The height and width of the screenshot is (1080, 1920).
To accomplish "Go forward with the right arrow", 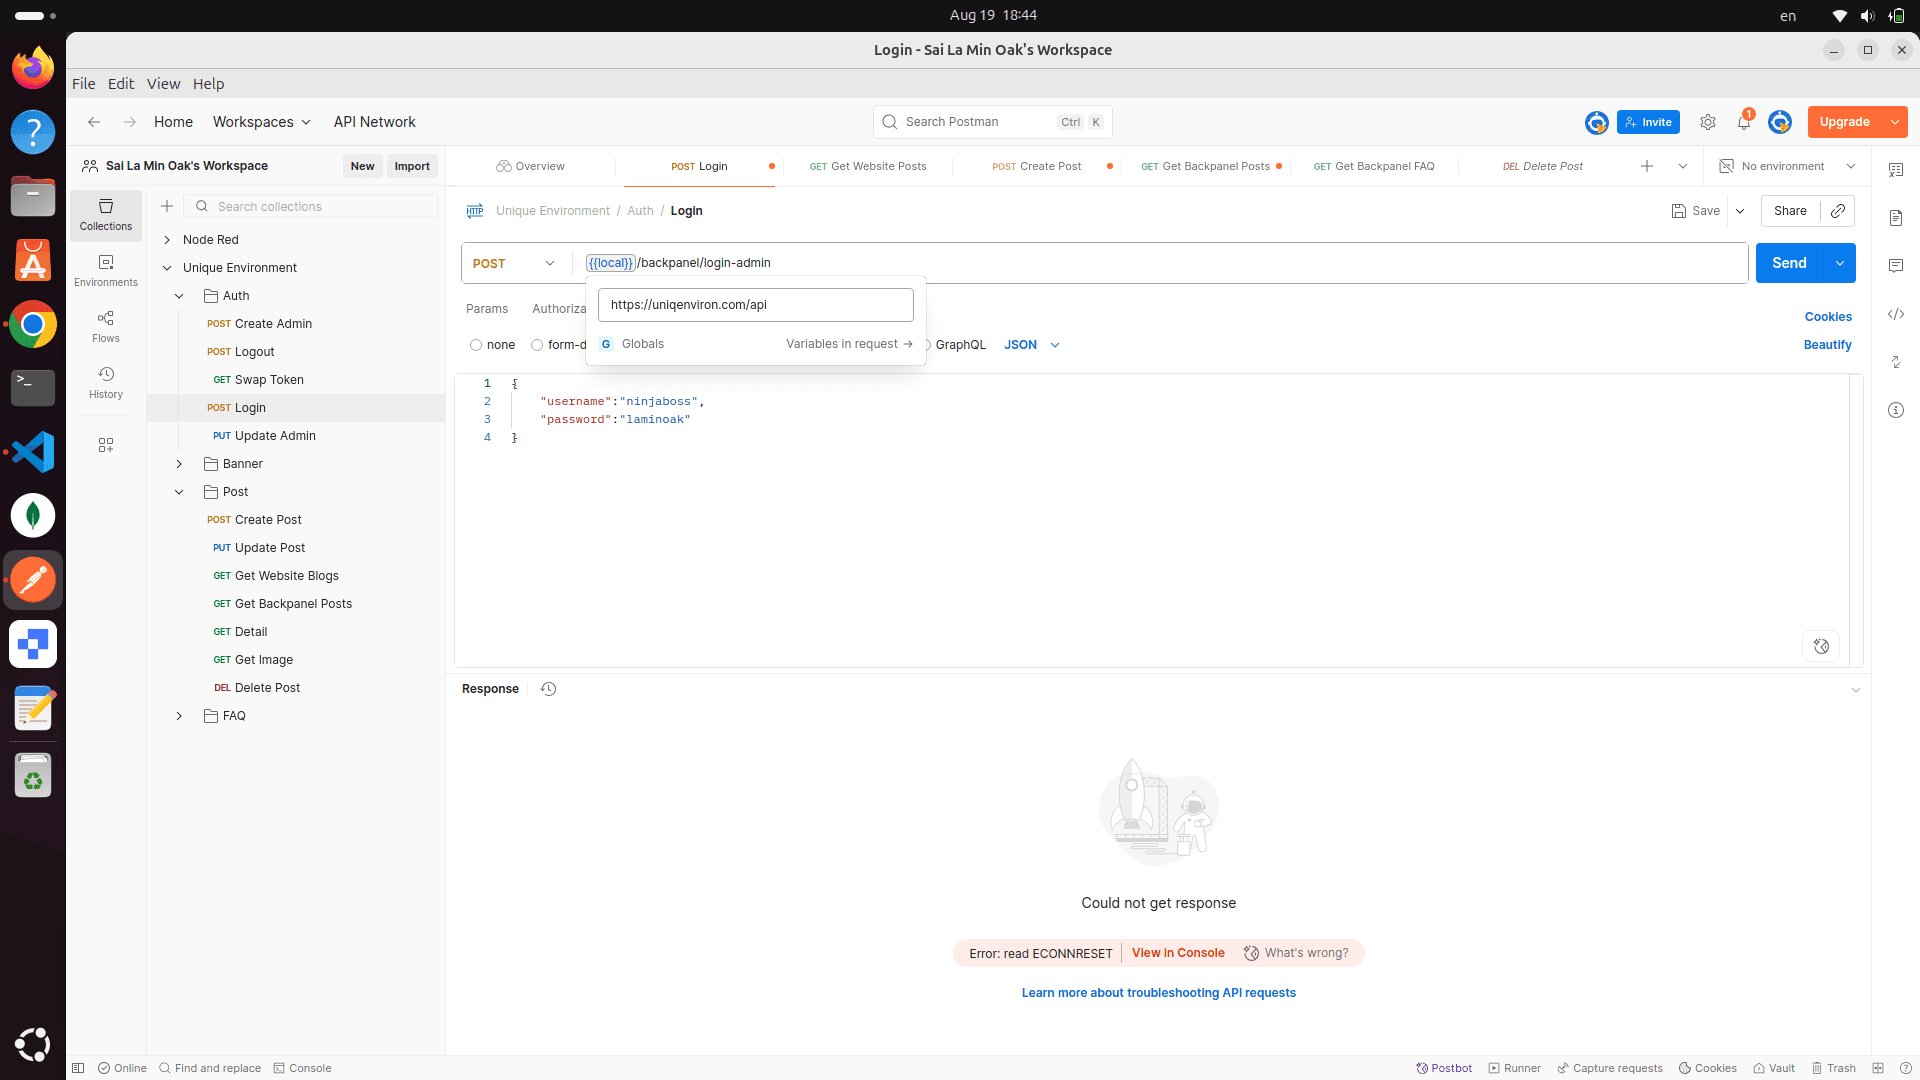I will [x=130, y=122].
